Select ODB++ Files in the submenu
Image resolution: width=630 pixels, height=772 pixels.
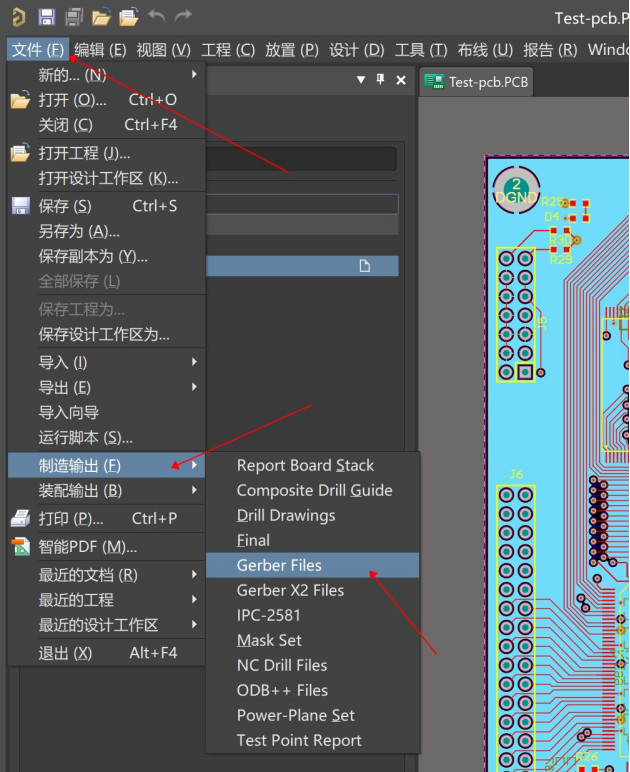[x=313, y=690]
